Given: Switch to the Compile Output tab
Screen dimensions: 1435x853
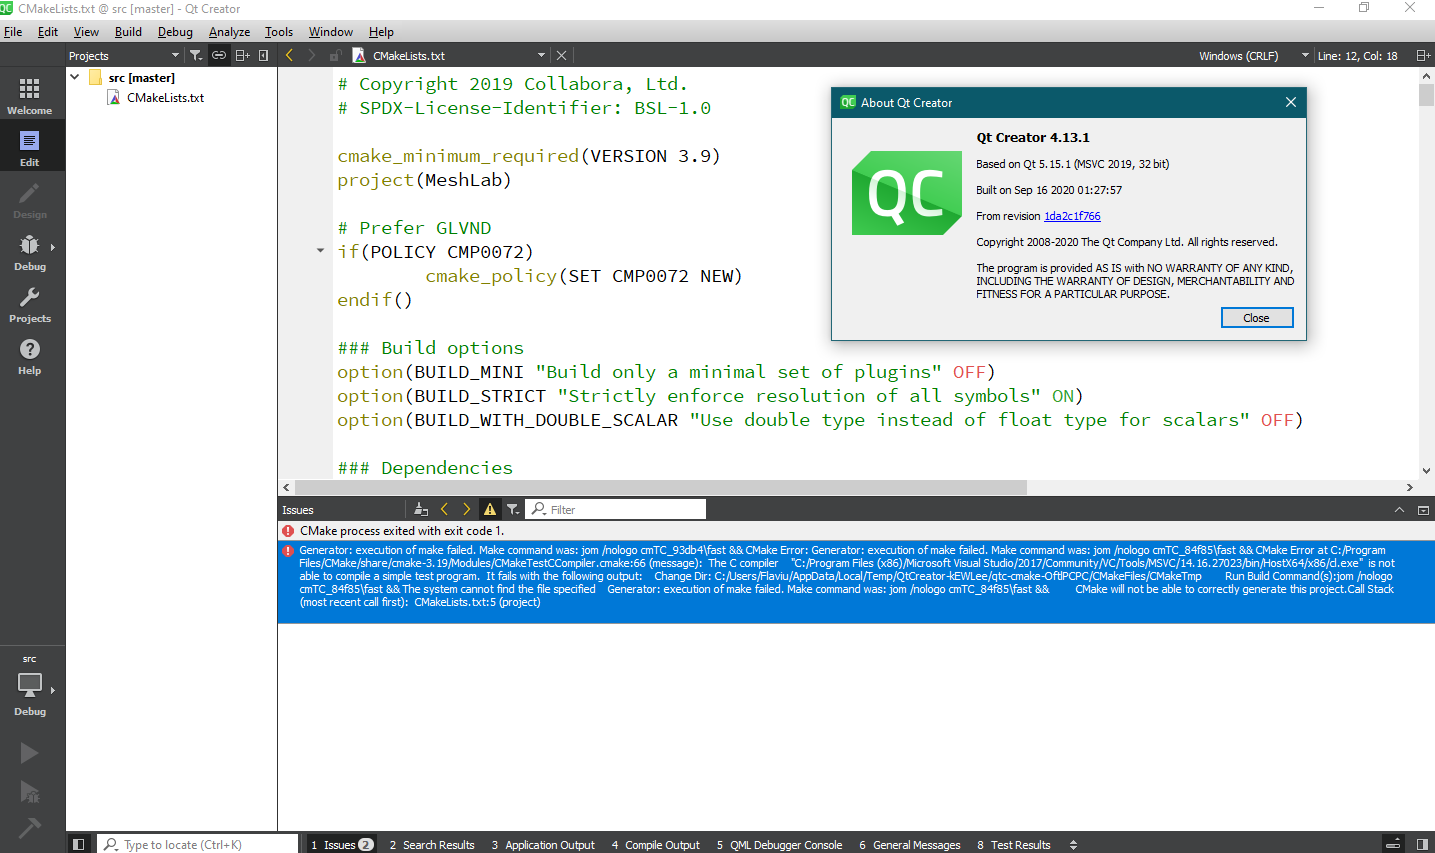Looking at the screenshot, I should click(655, 845).
